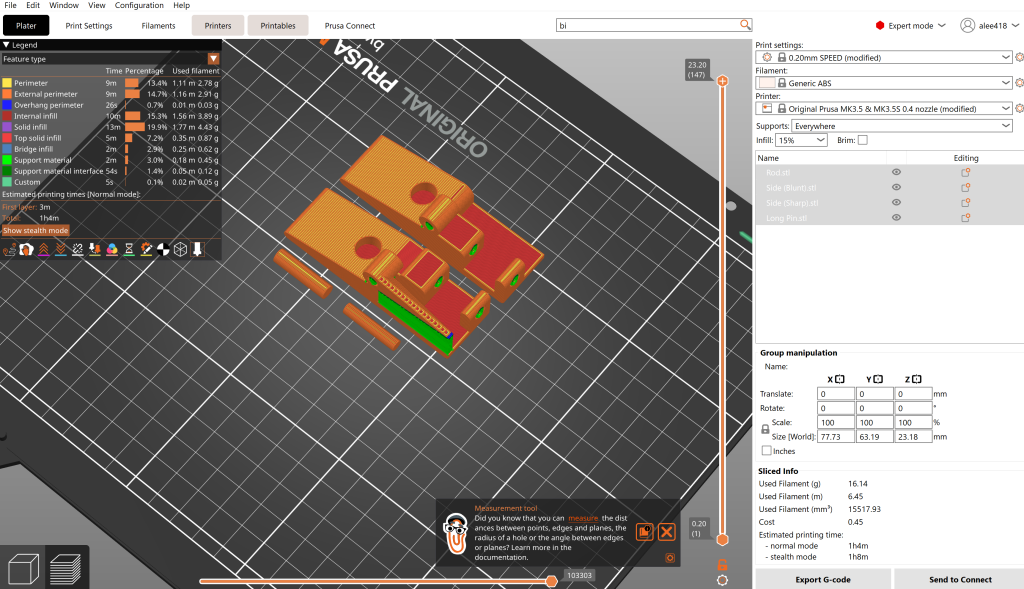The width and height of the screenshot is (1024, 589).
Task: Add color change plus on layer slider
Action: (x=722, y=81)
